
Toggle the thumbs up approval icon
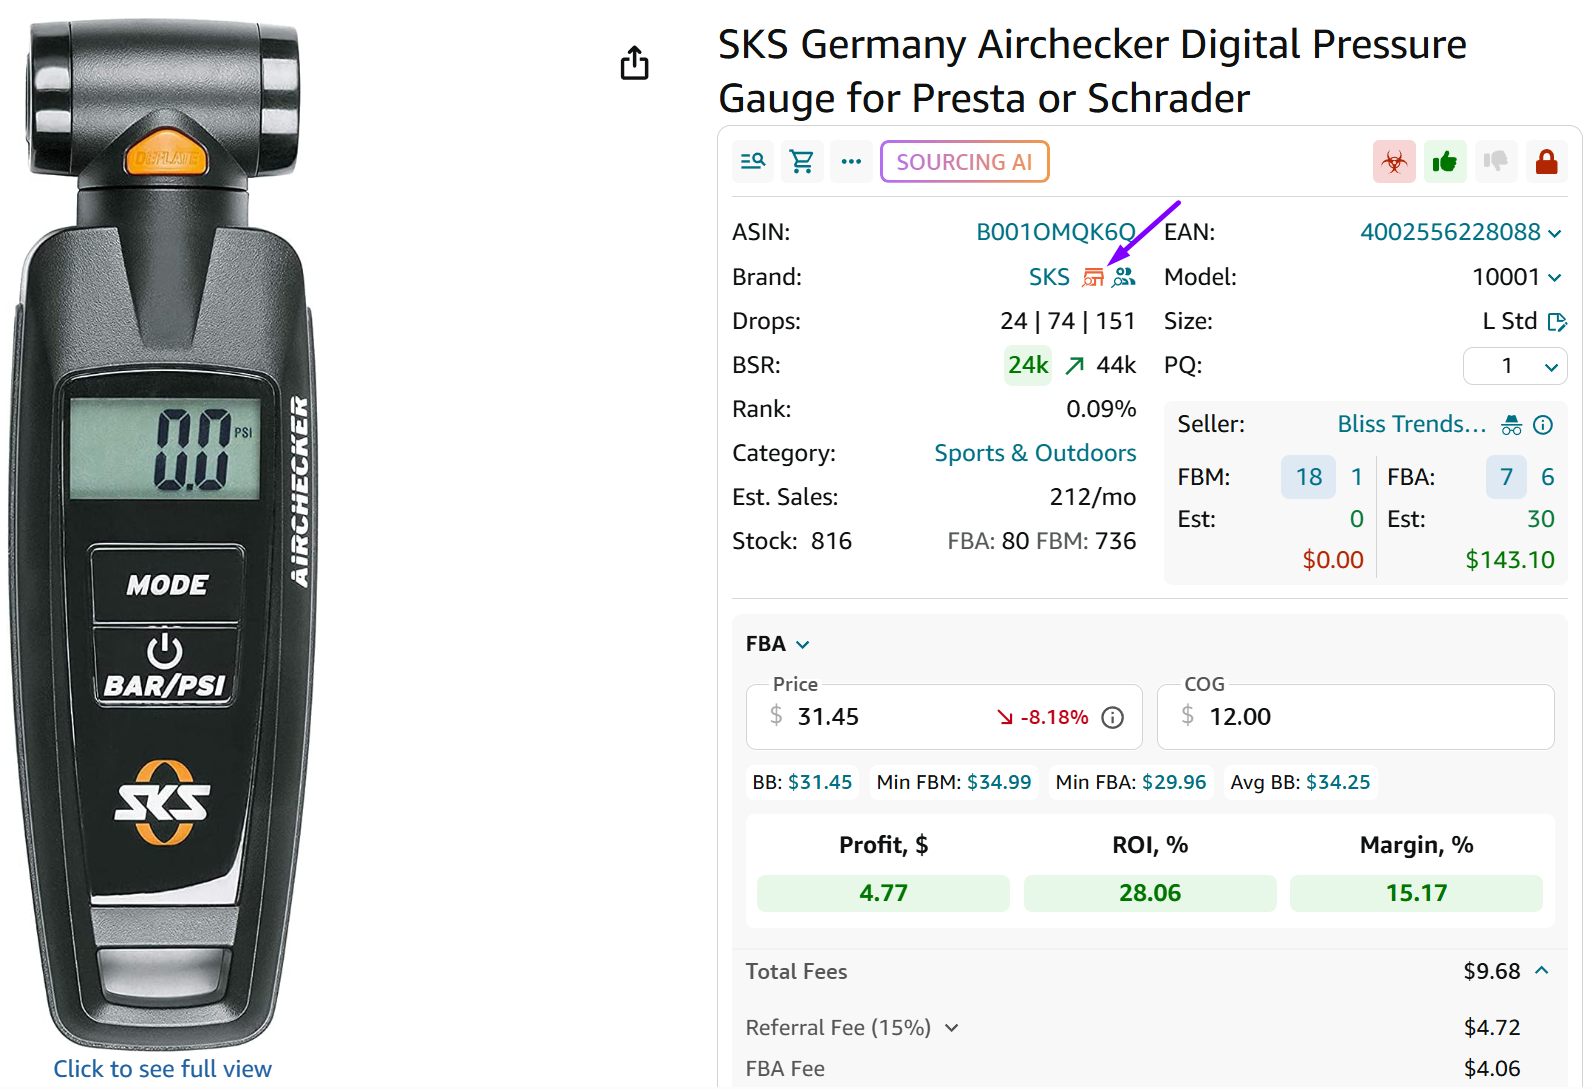[x=1445, y=161]
